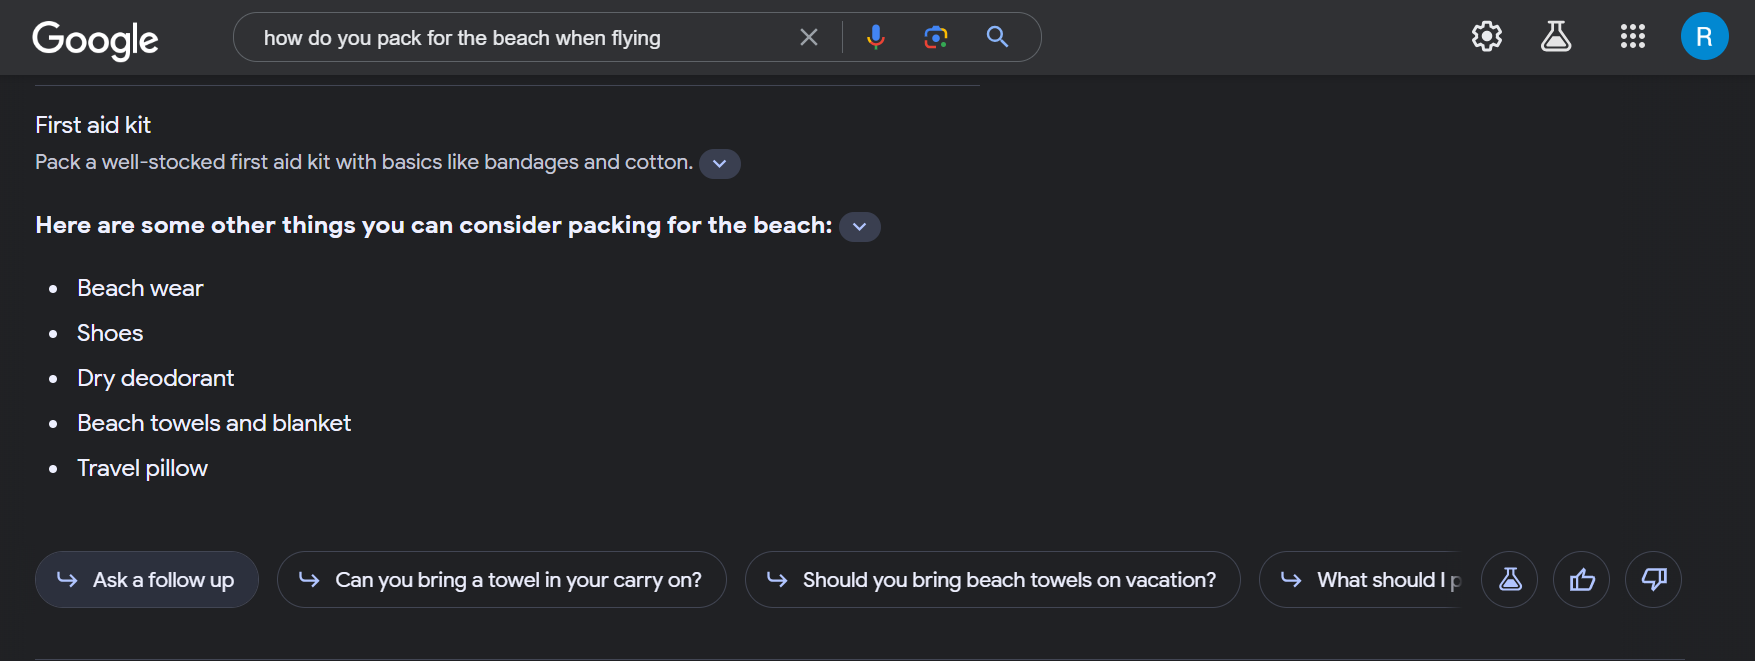Open the Google account avatar menu
This screenshot has height=661, width=1755.
click(x=1704, y=37)
